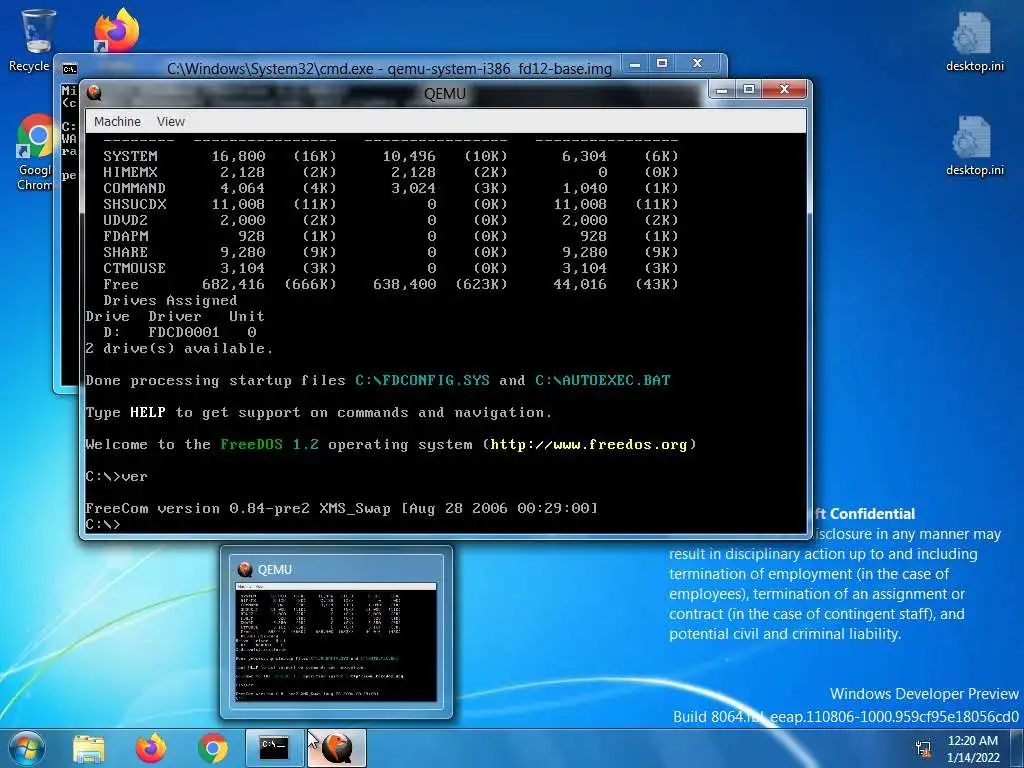
Task: Open the taskbar clock showing 12:20 AM
Action: point(972,748)
